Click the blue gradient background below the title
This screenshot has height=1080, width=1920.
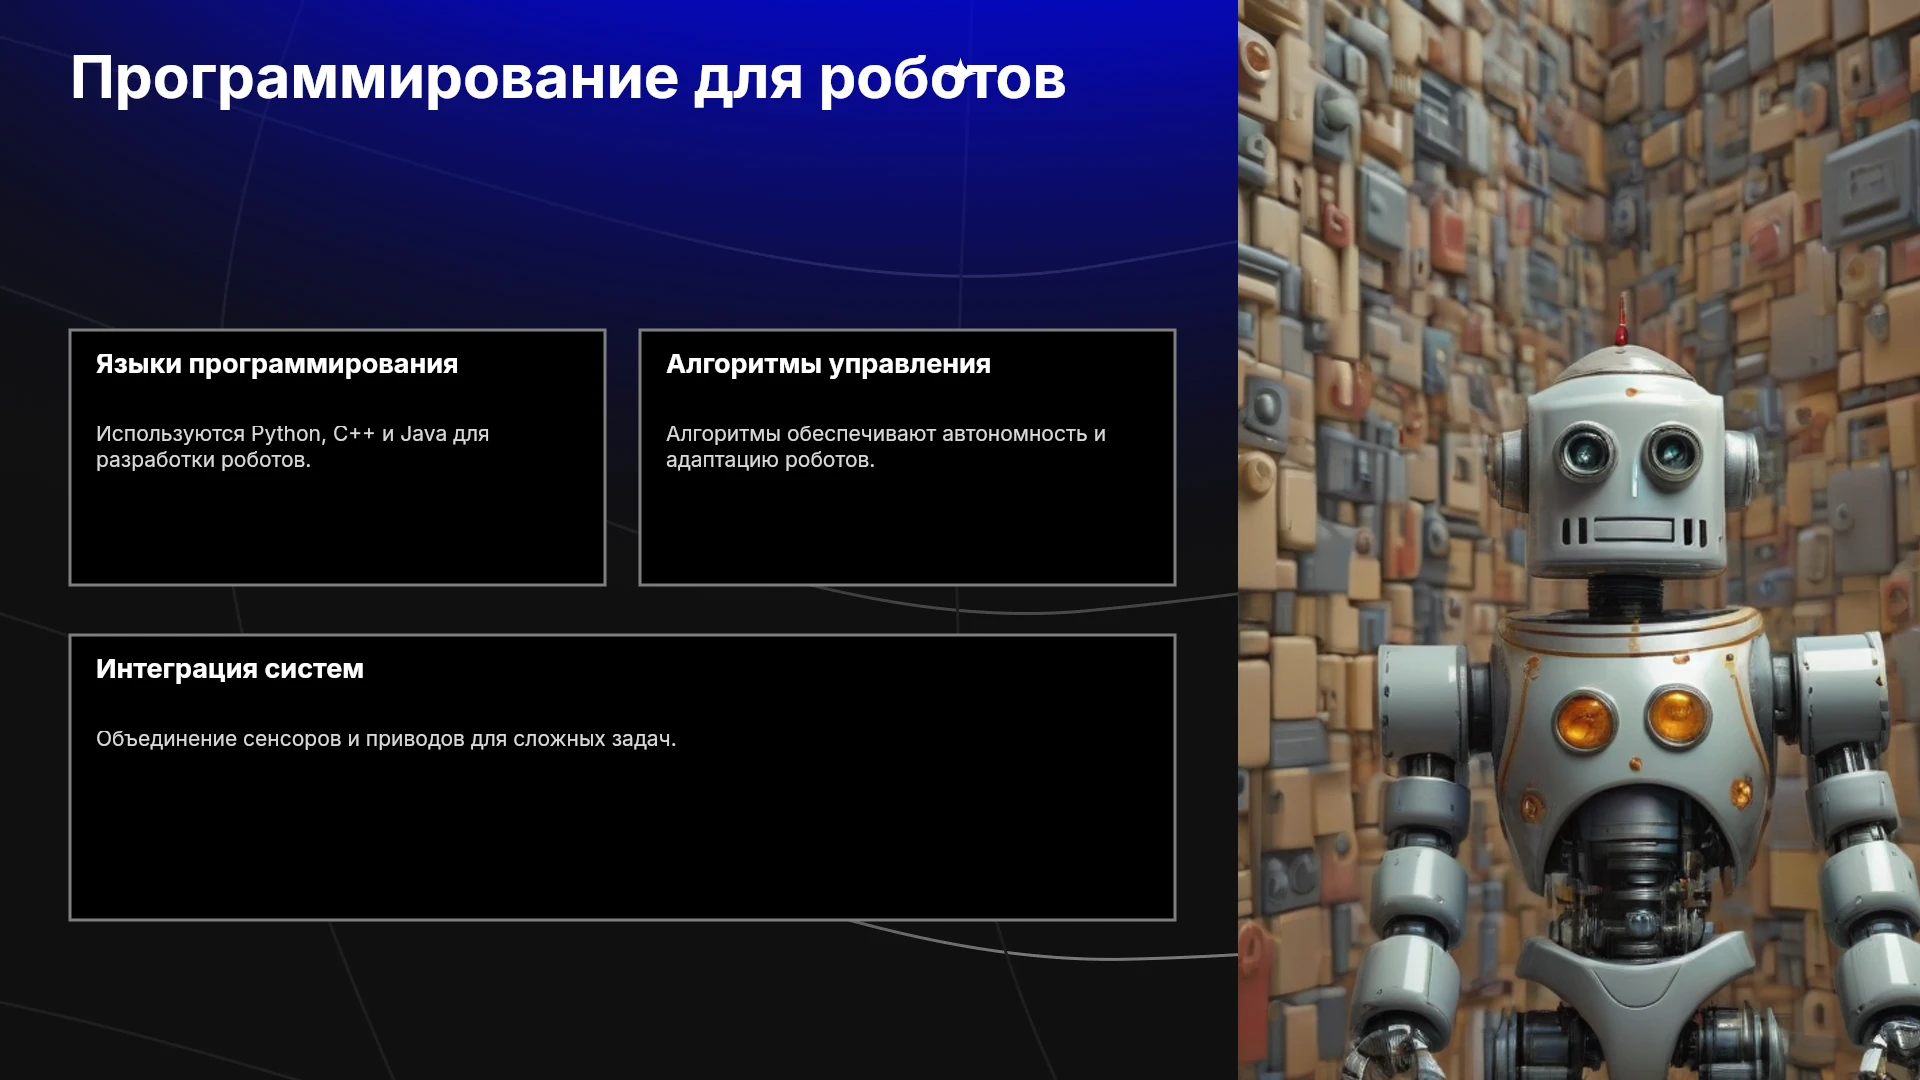pos(620,200)
